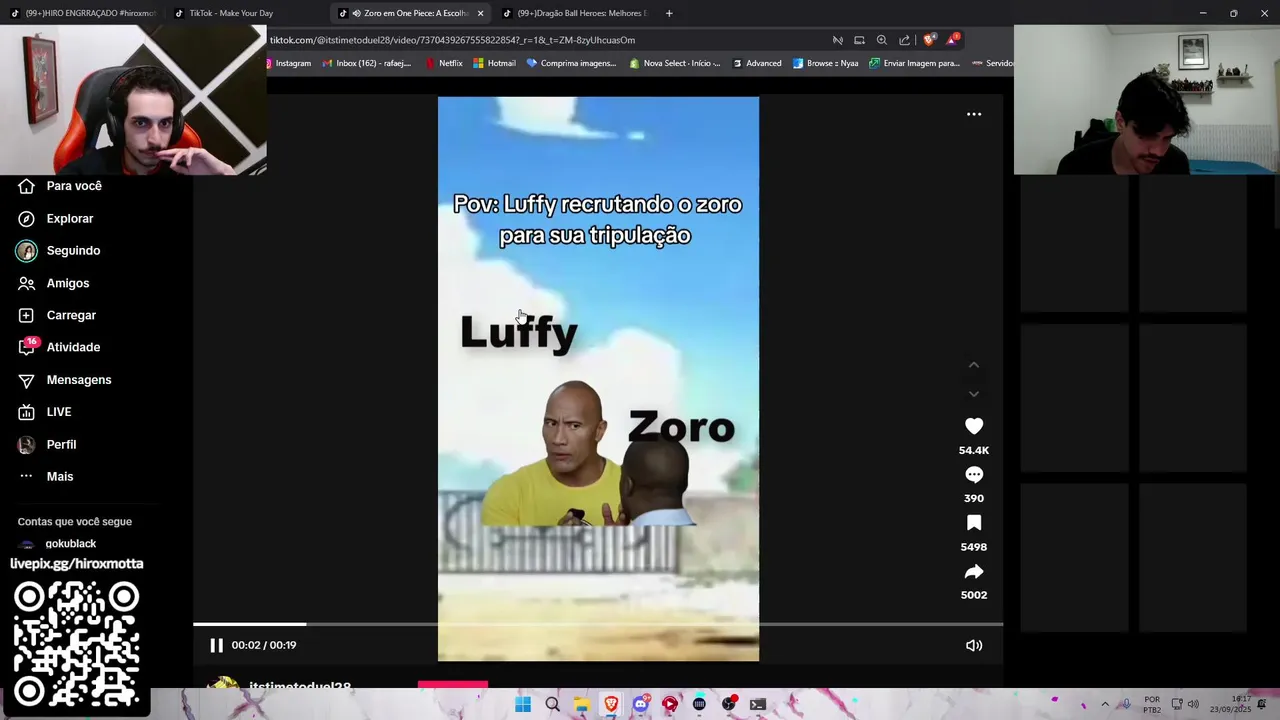Switch to the TikTok - Make Your Day tab

pyautogui.click(x=230, y=13)
